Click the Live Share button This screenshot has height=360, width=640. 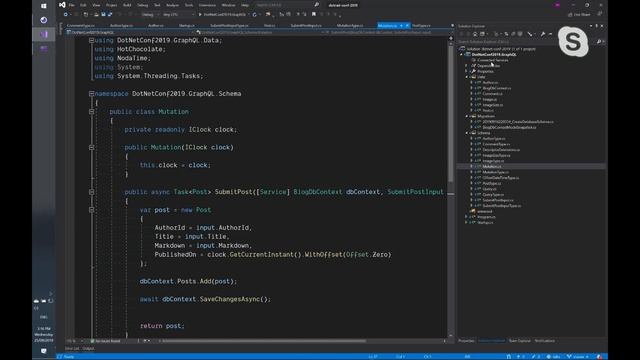579,14
